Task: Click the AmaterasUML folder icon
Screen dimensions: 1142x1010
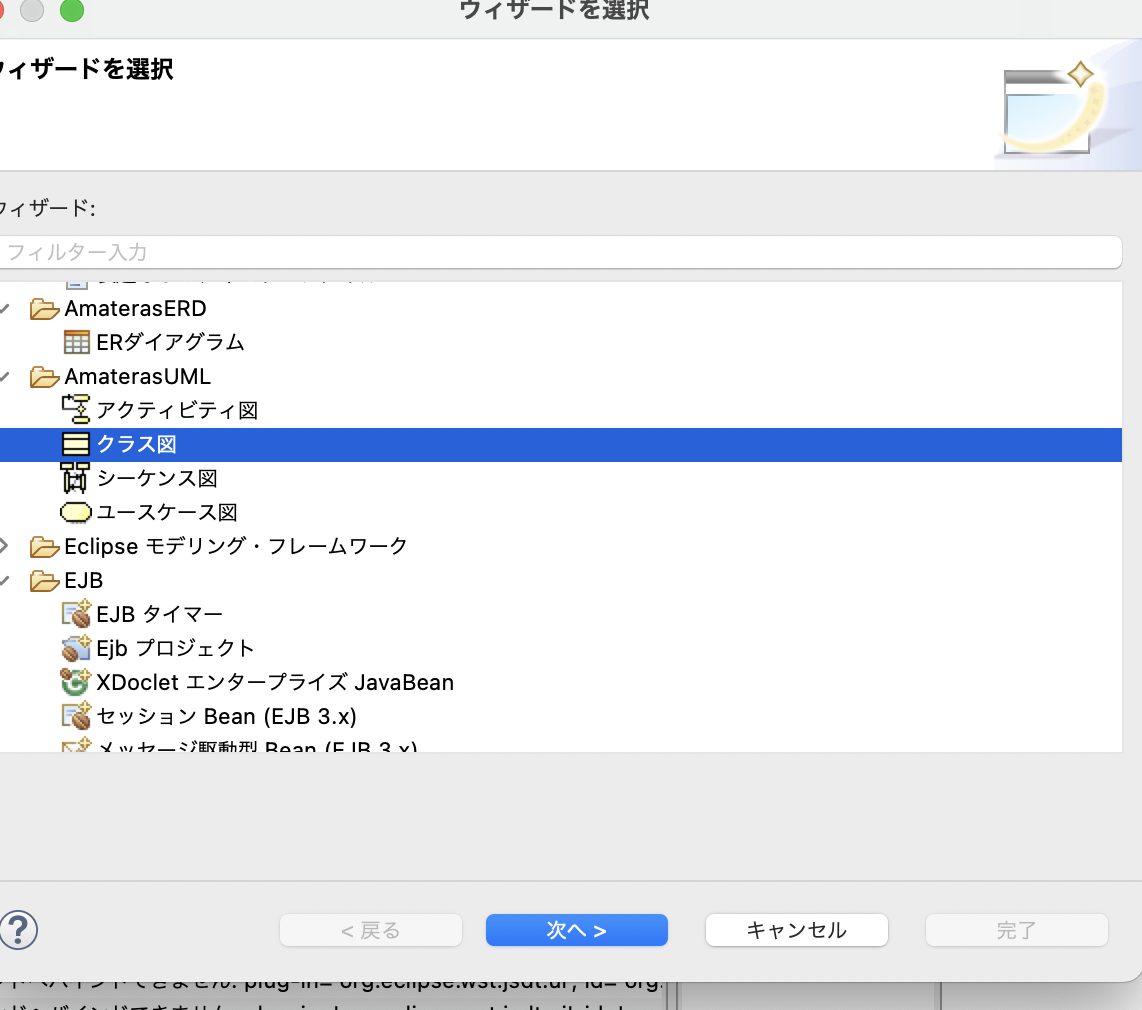Action: 46,377
